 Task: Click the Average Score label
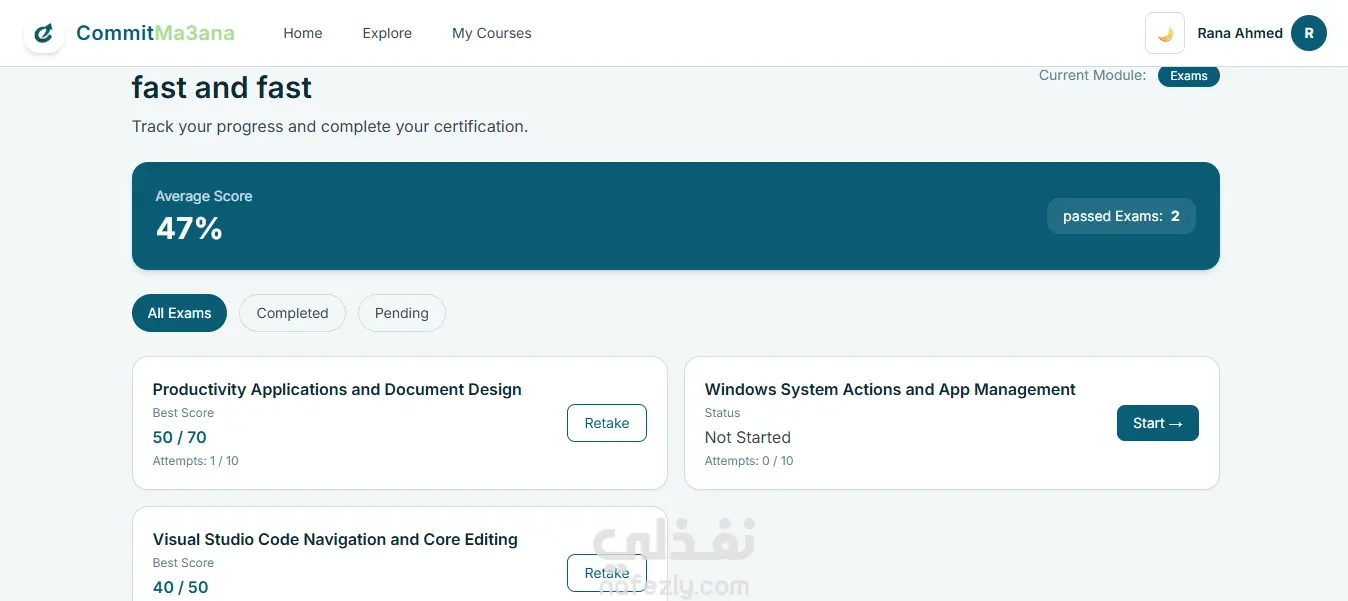point(204,196)
